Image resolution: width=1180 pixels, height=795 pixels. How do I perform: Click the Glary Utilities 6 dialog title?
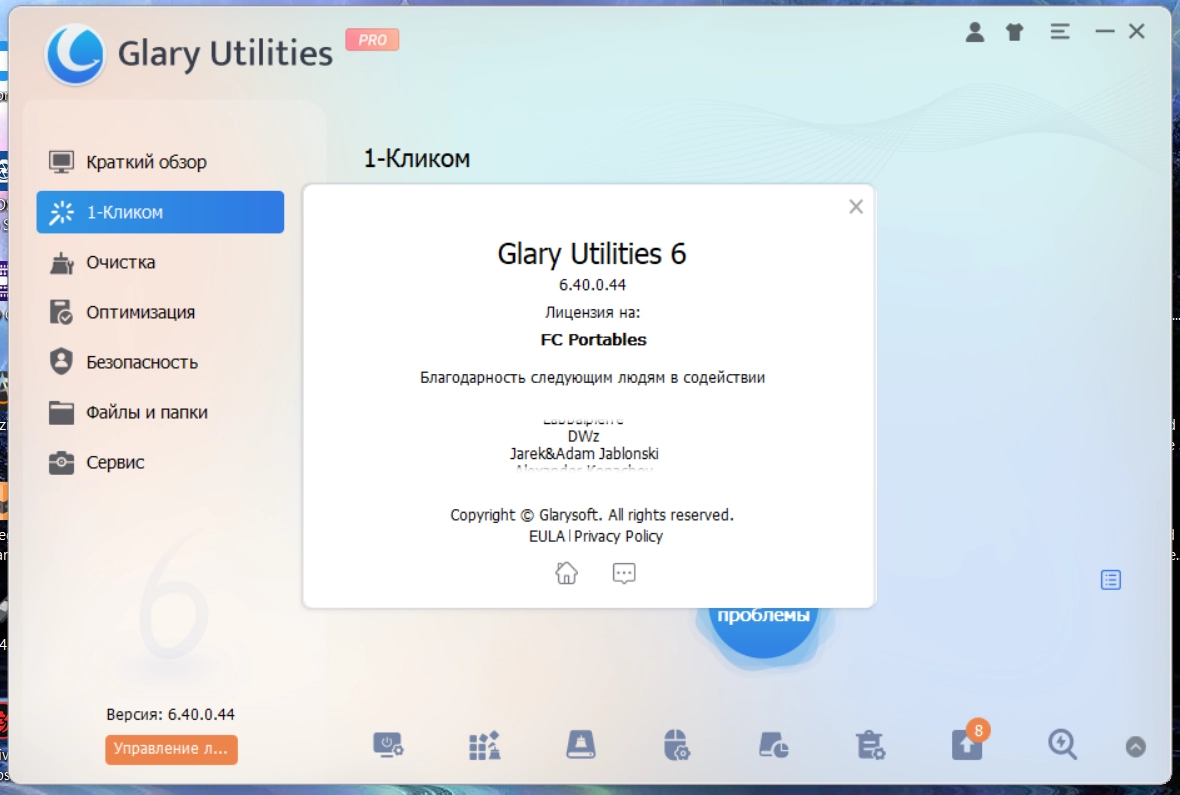tap(592, 254)
